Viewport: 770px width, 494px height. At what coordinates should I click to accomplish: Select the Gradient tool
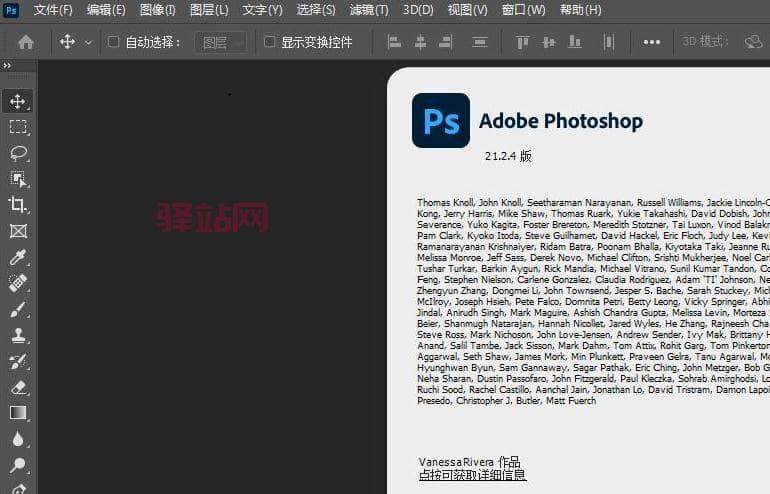click(18, 413)
